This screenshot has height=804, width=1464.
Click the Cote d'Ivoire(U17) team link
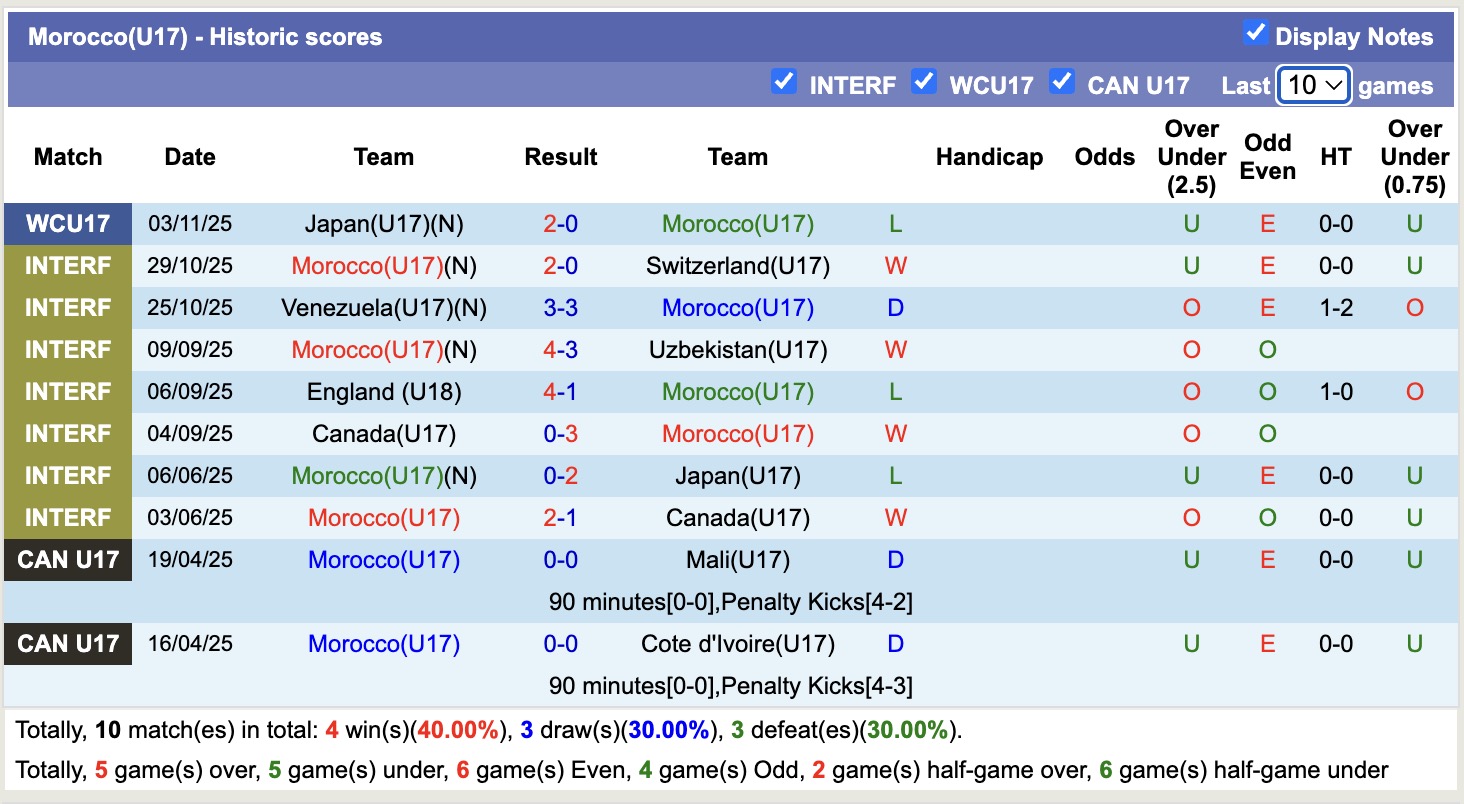738,644
